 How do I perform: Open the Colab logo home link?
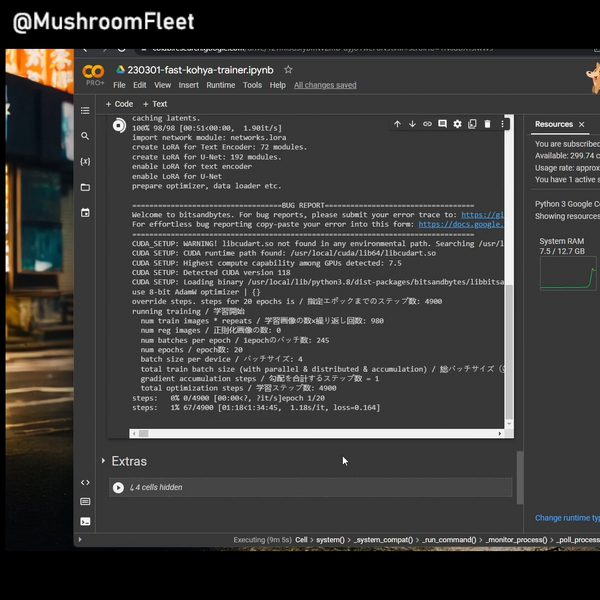93,72
